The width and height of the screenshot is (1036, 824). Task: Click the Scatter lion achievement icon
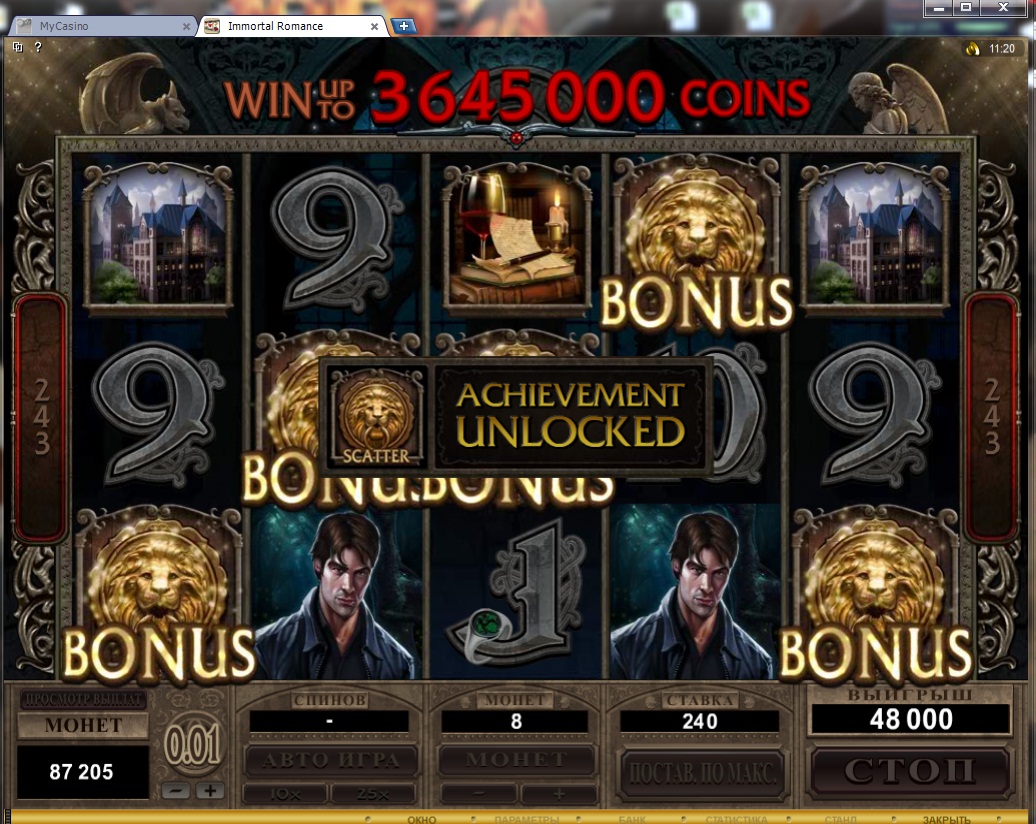tap(376, 417)
